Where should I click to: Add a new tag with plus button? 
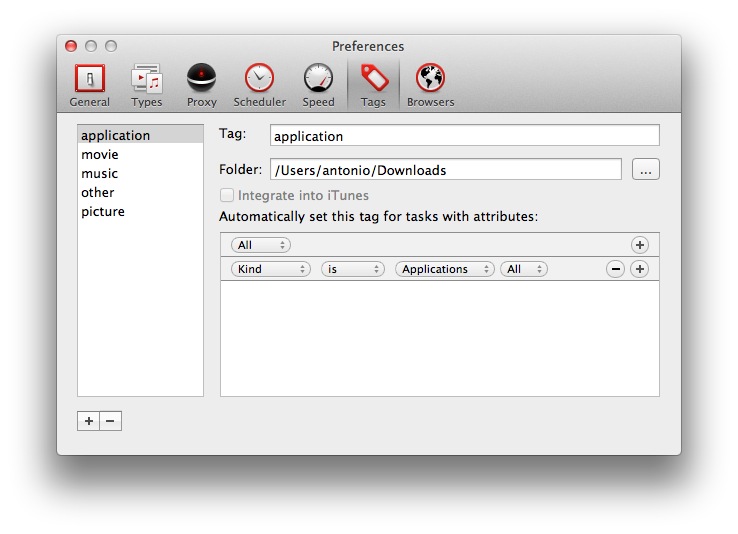click(x=88, y=421)
